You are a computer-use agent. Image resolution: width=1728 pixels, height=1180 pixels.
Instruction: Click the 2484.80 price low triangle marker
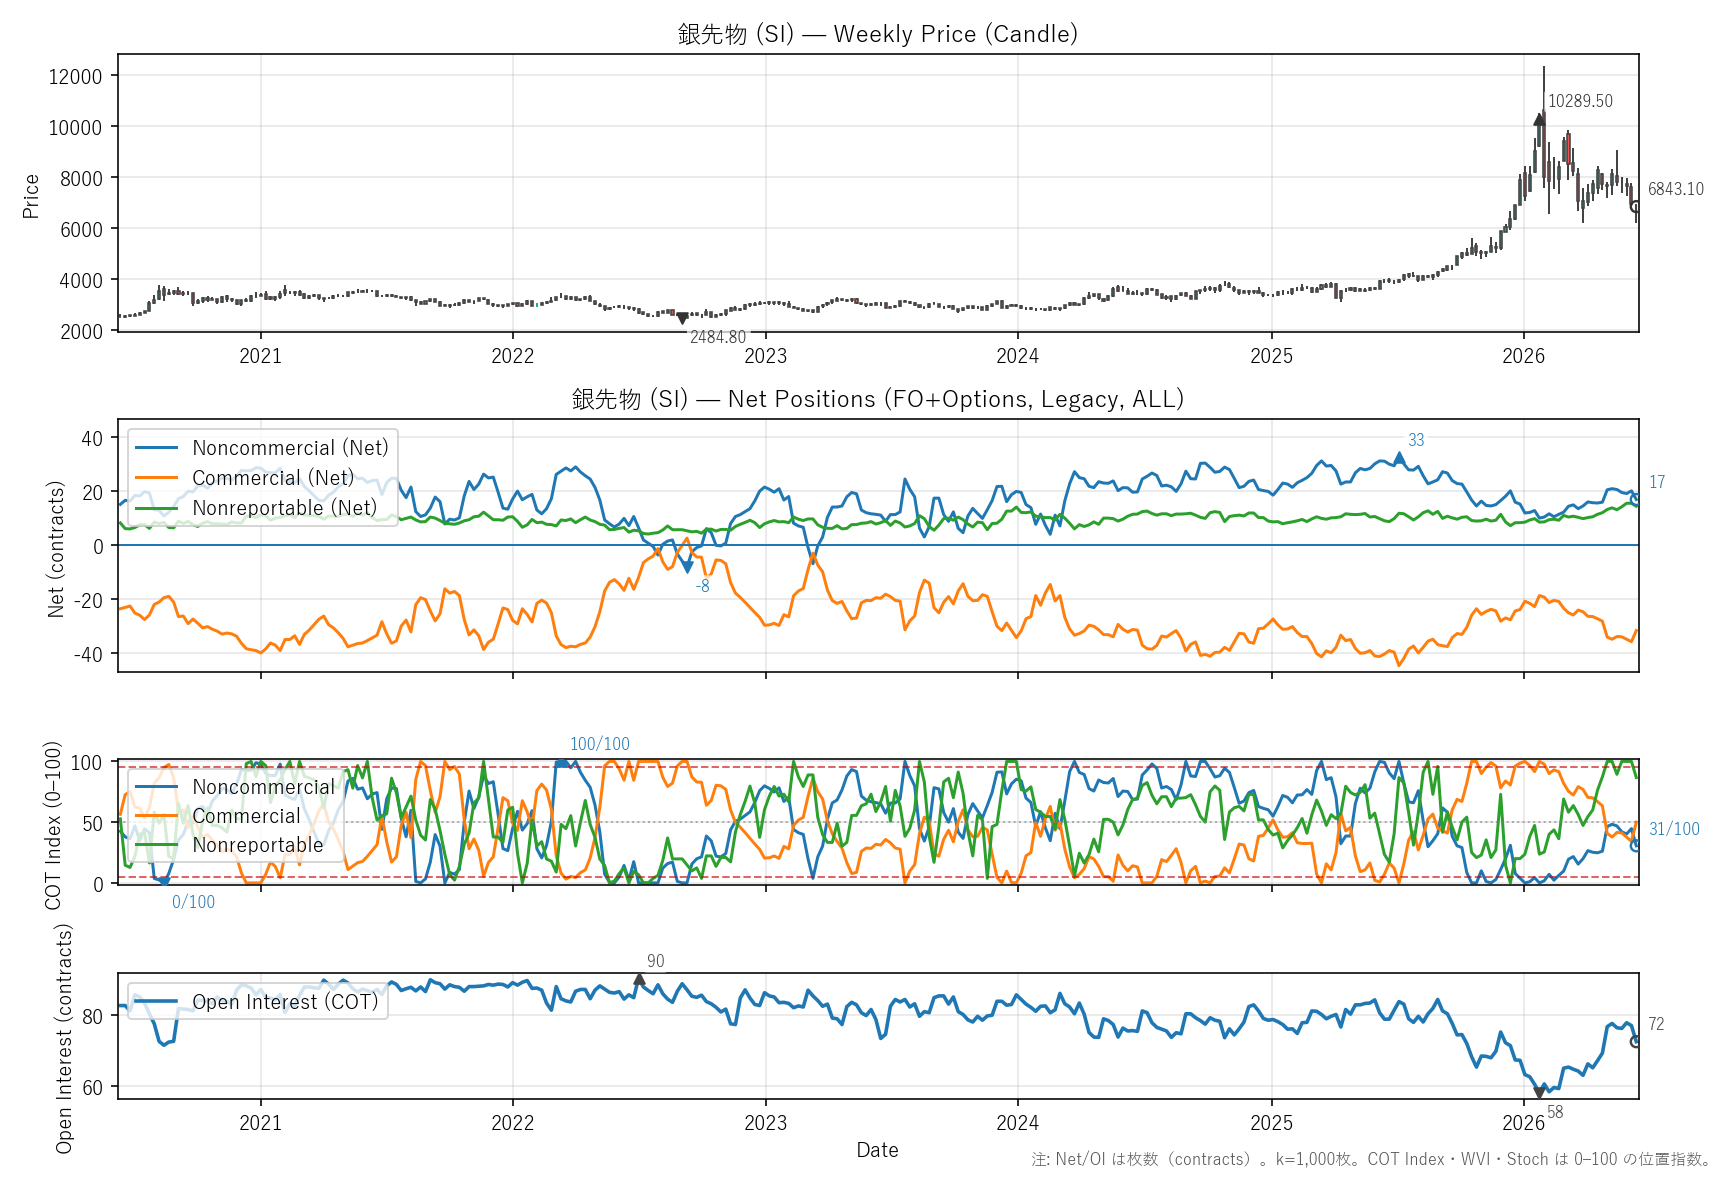pyautogui.click(x=683, y=319)
